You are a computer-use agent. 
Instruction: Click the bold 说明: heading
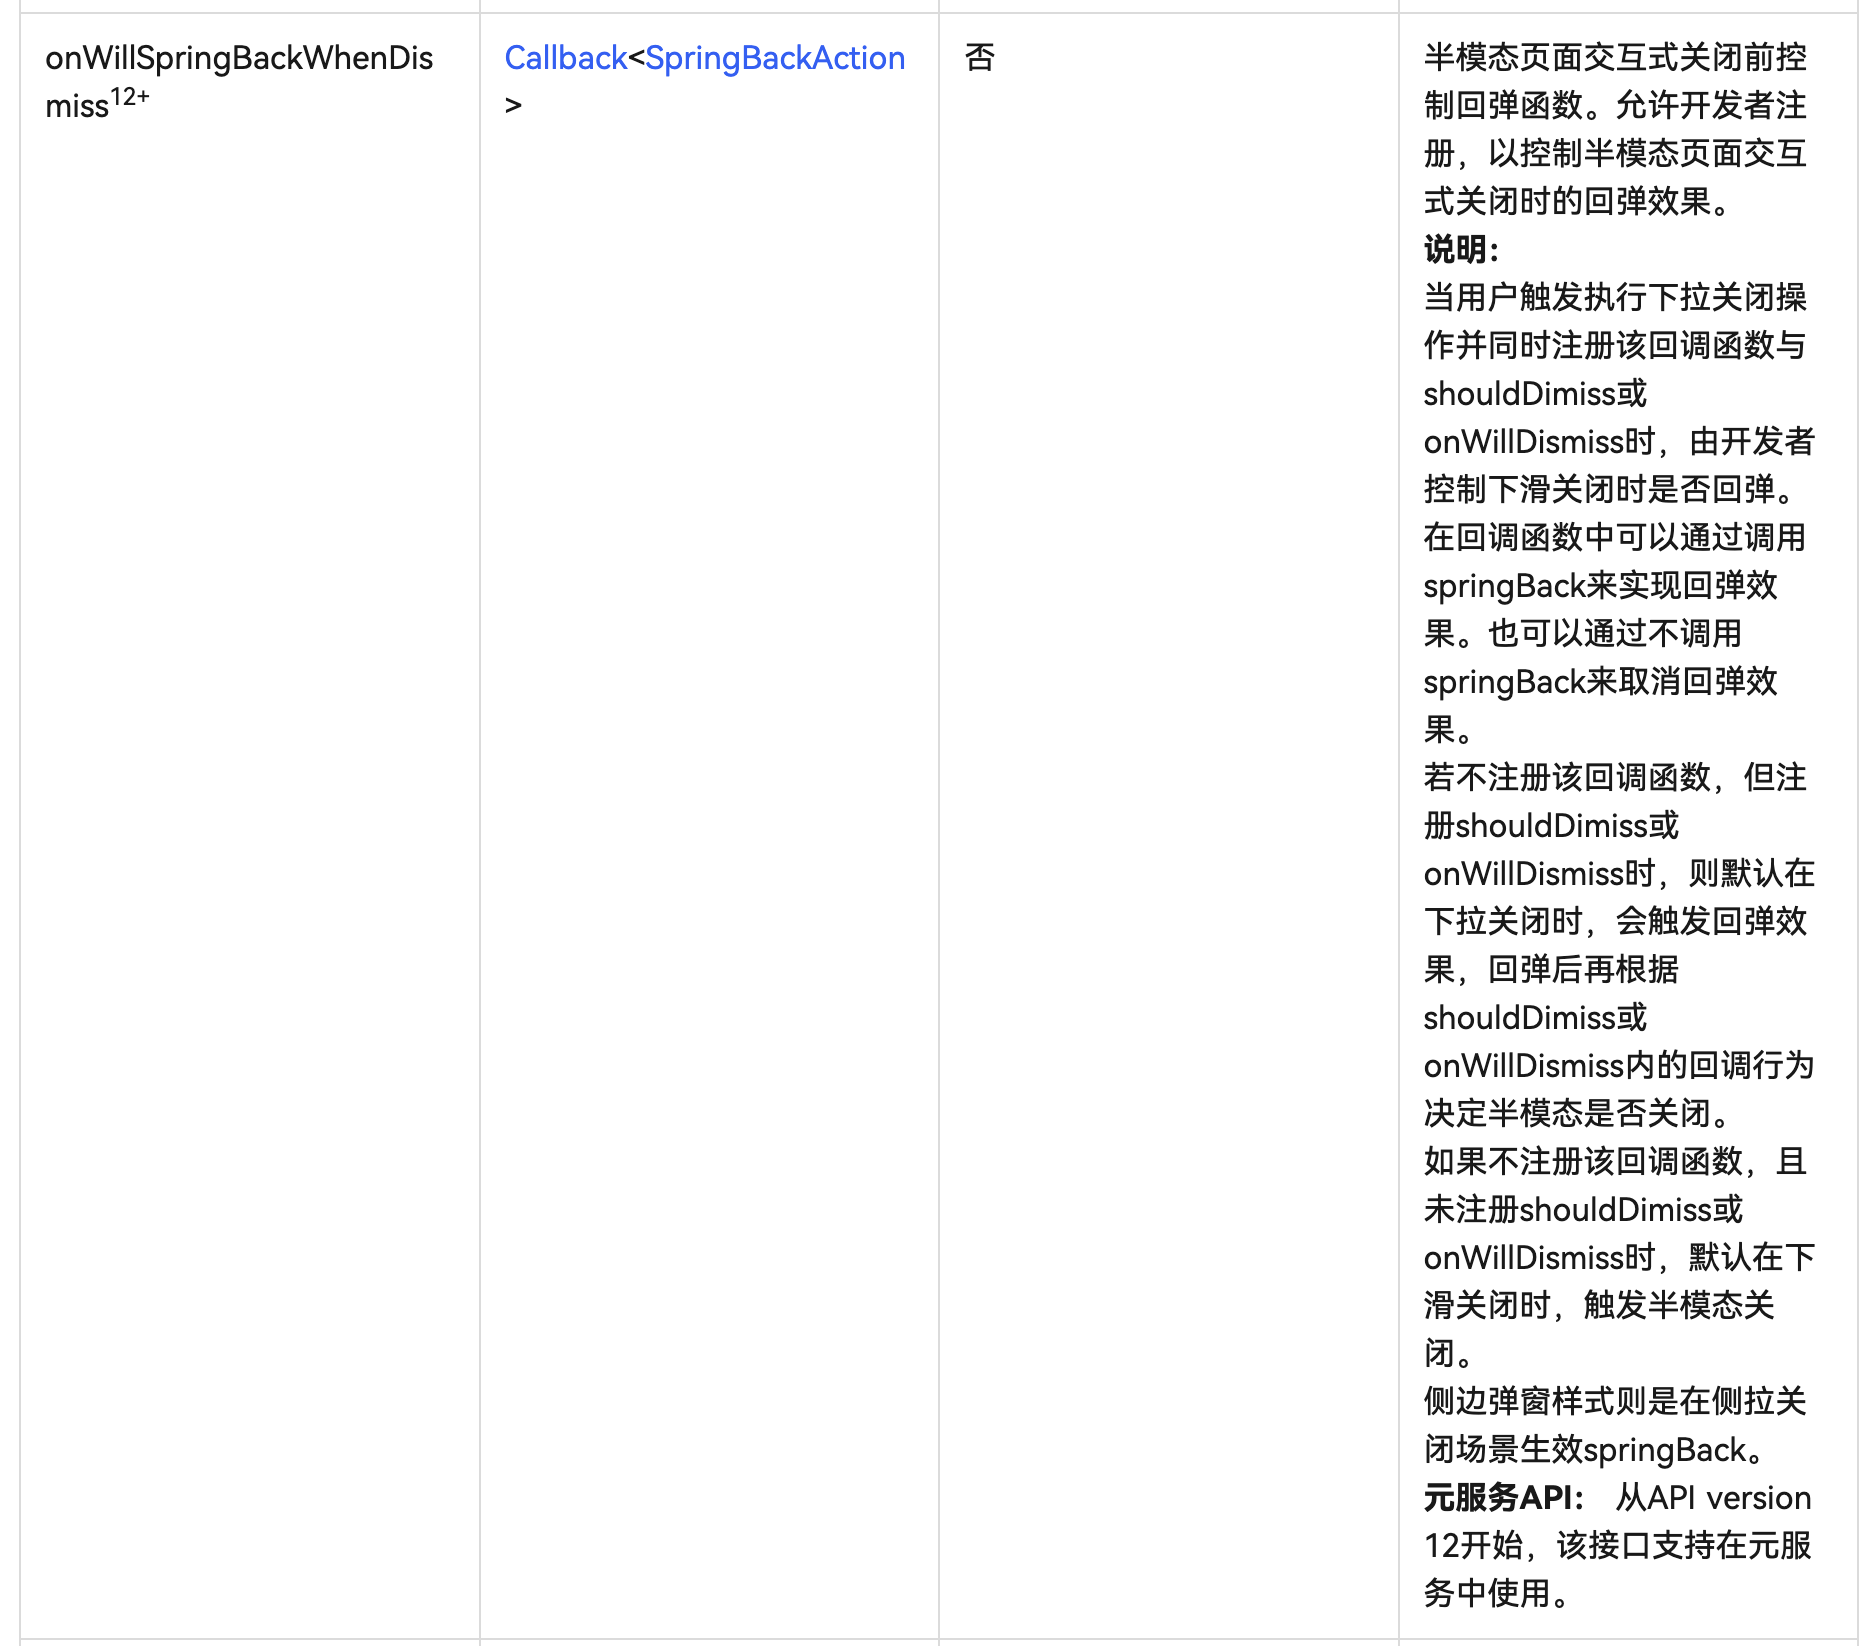coord(1461,249)
